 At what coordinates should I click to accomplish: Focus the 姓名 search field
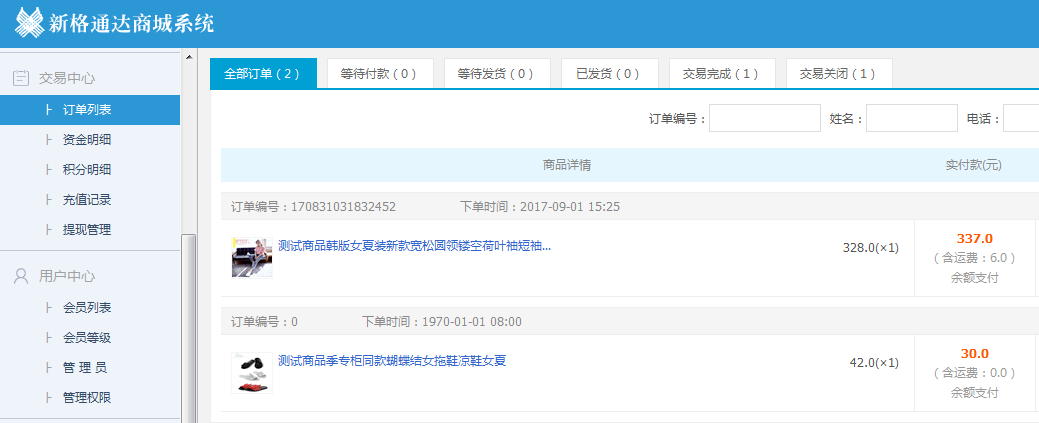(x=911, y=119)
